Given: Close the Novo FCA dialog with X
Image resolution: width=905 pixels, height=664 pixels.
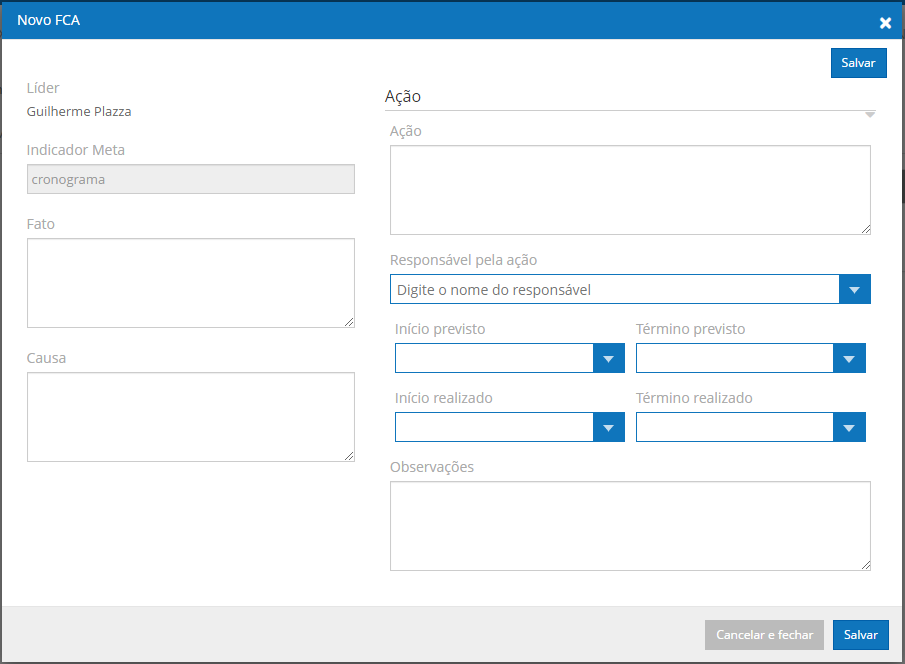Looking at the screenshot, I should pyautogui.click(x=885, y=23).
